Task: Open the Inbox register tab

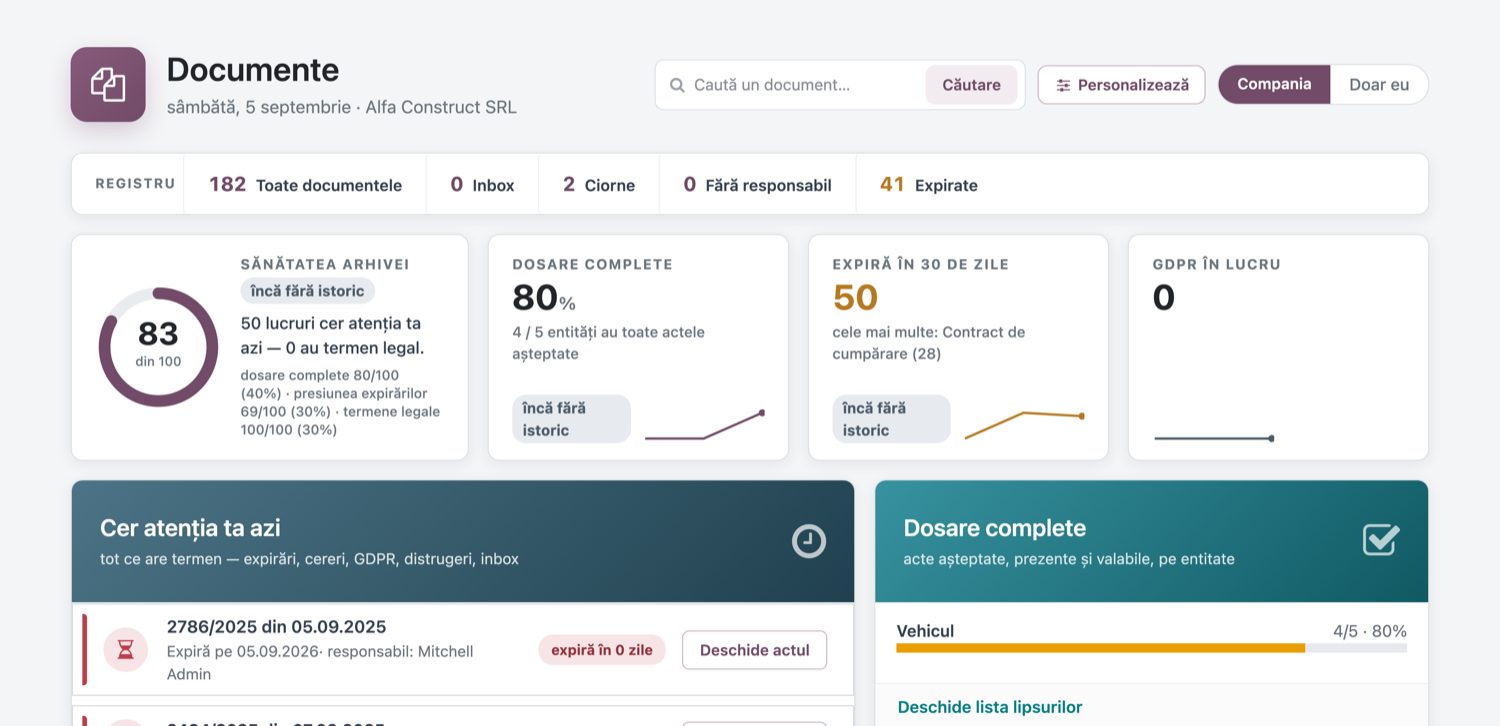Action: pos(482,185)
